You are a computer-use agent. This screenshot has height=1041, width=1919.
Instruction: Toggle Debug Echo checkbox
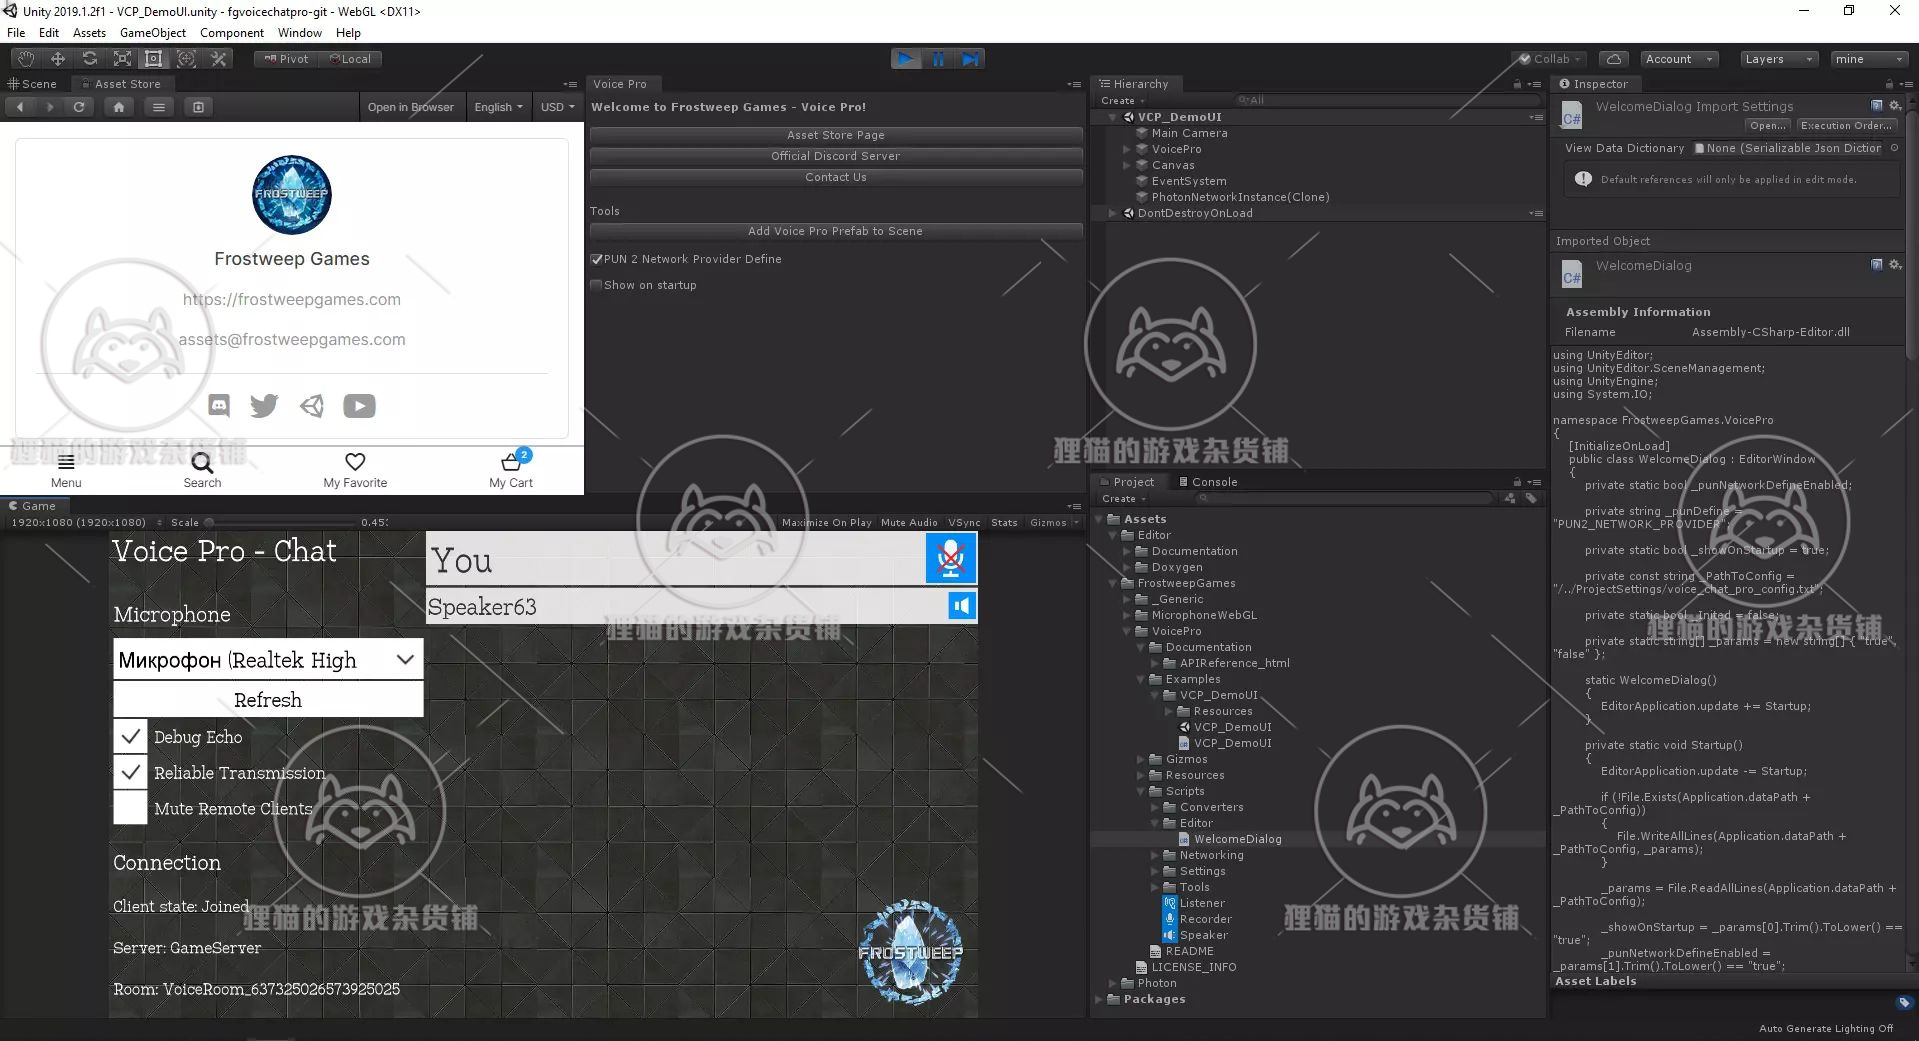(131, 737)
